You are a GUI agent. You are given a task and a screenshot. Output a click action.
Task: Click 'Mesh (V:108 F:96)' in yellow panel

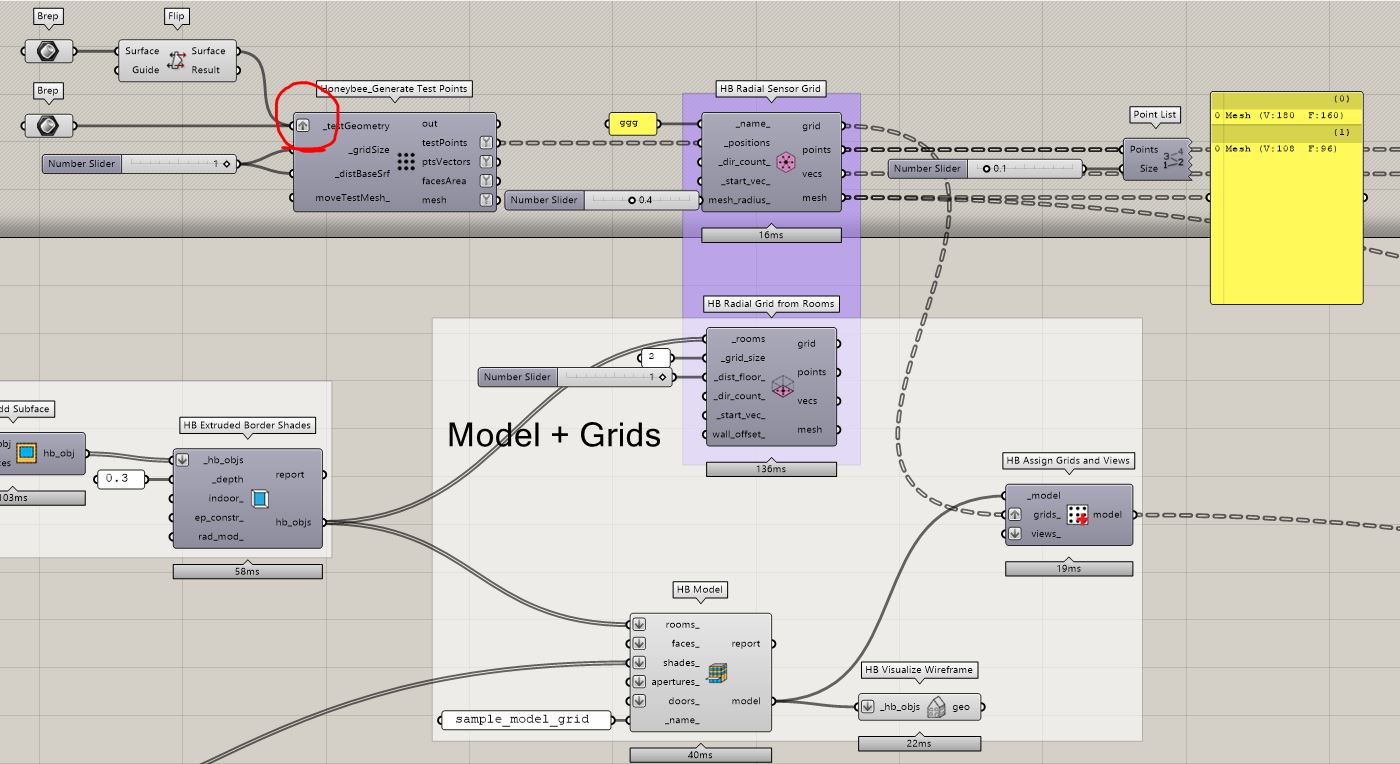(x=1279, y=149)
